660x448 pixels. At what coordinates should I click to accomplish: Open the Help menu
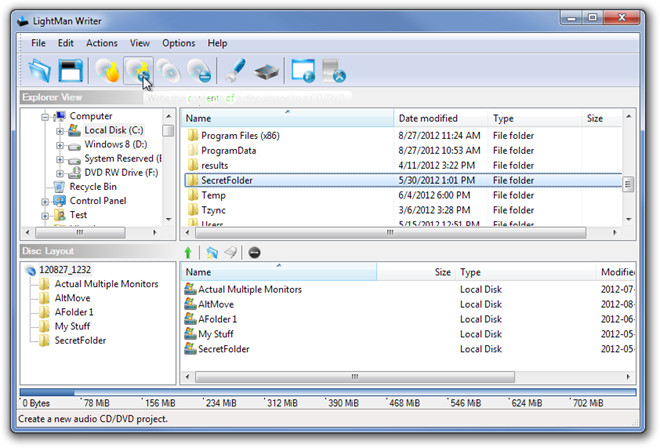point(217,43)
